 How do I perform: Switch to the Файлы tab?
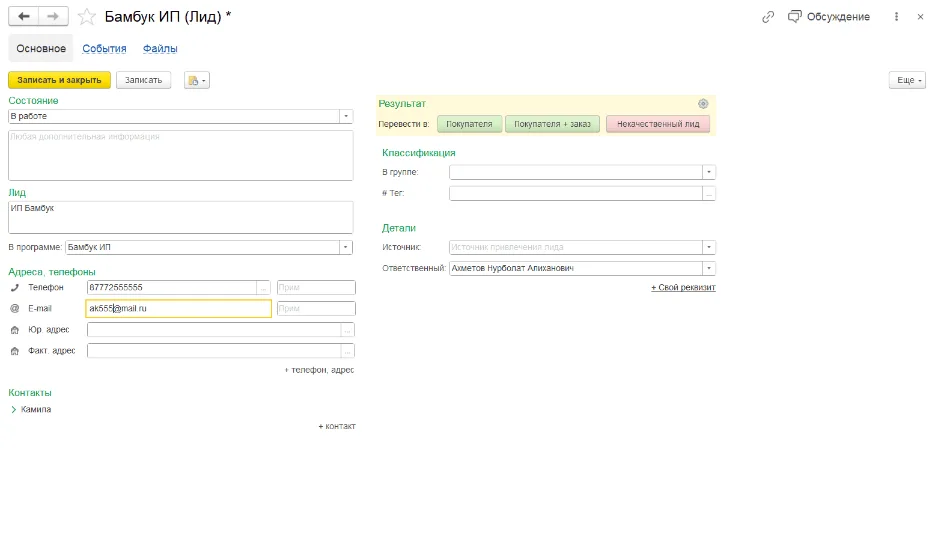point(160,48)
